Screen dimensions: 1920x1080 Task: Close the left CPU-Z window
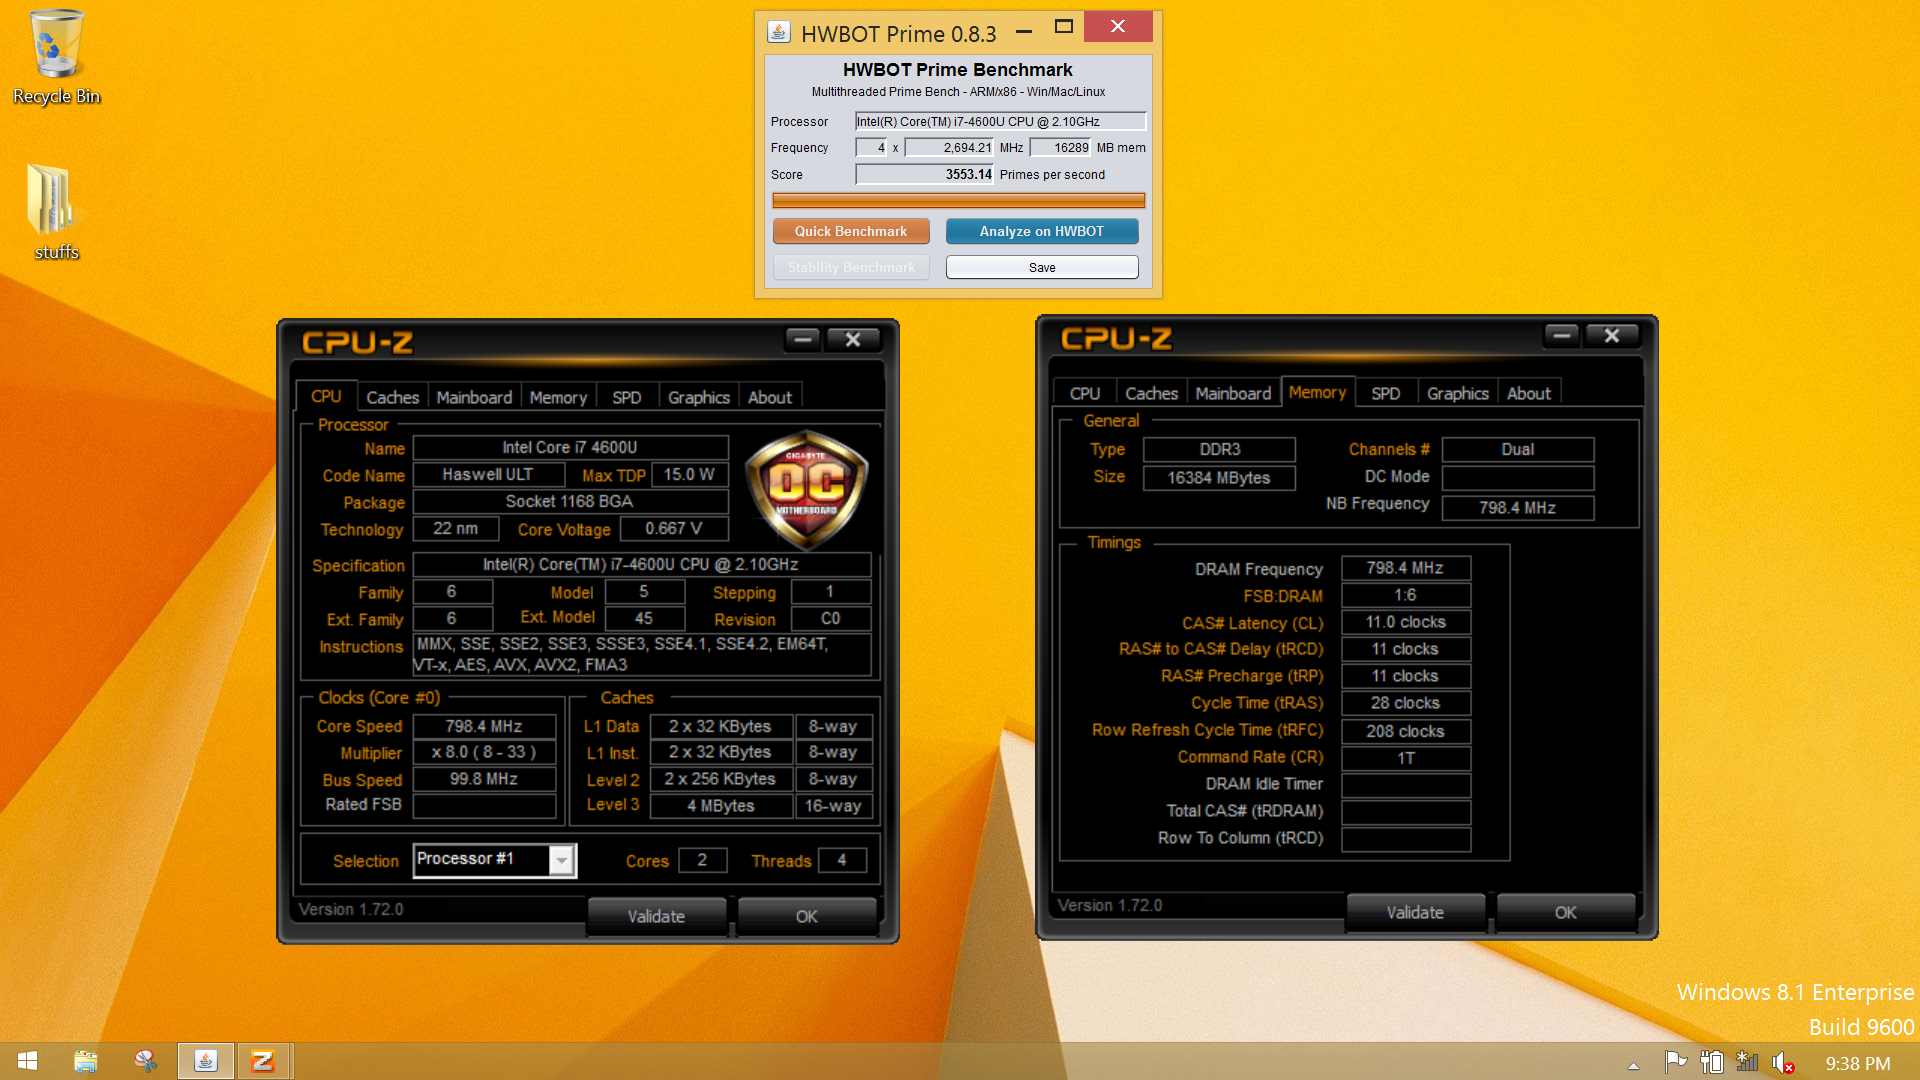click(x=853, y=340)
